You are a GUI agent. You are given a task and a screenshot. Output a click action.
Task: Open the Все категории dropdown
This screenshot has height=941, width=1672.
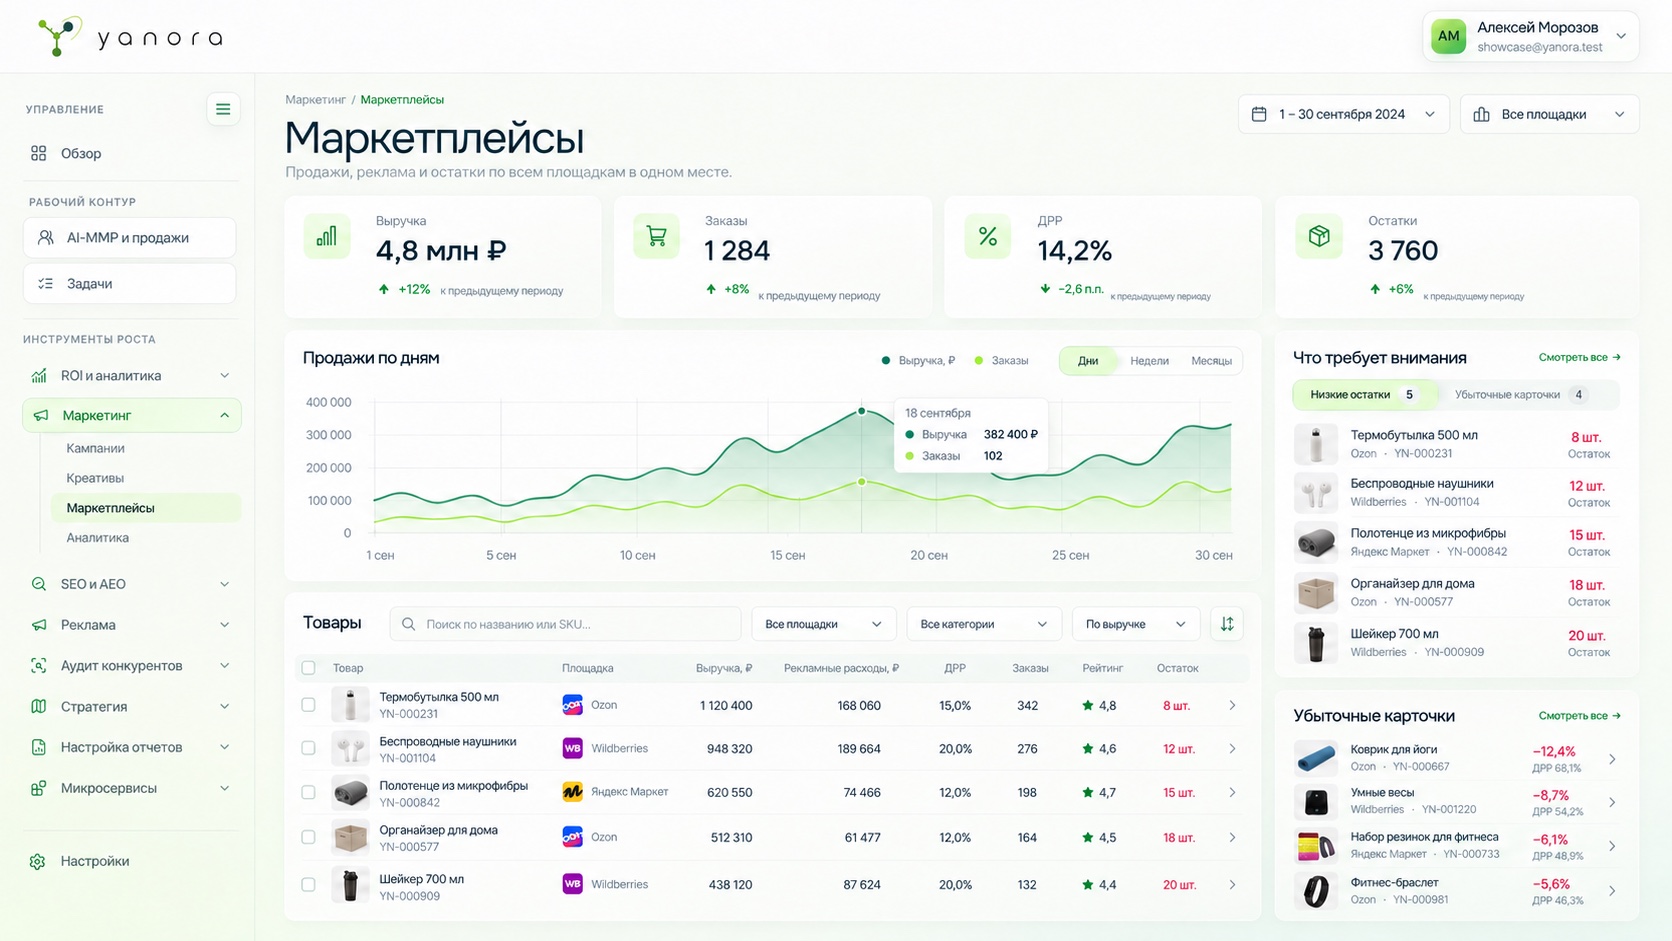point(983,624)
